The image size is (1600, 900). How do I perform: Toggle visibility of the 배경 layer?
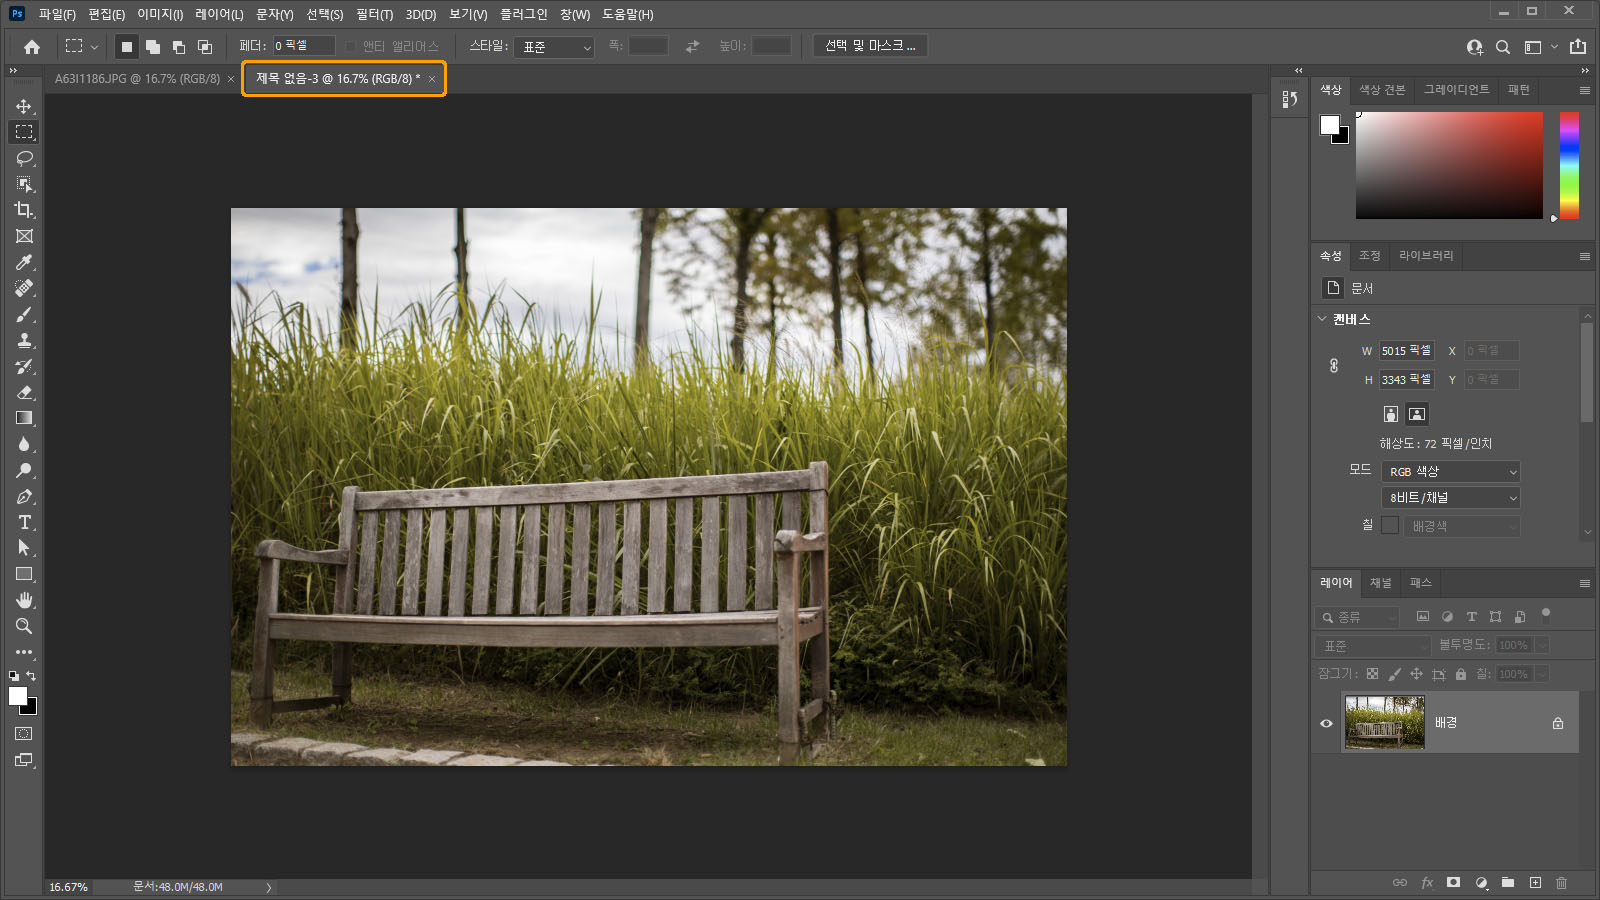(1326, 723)
